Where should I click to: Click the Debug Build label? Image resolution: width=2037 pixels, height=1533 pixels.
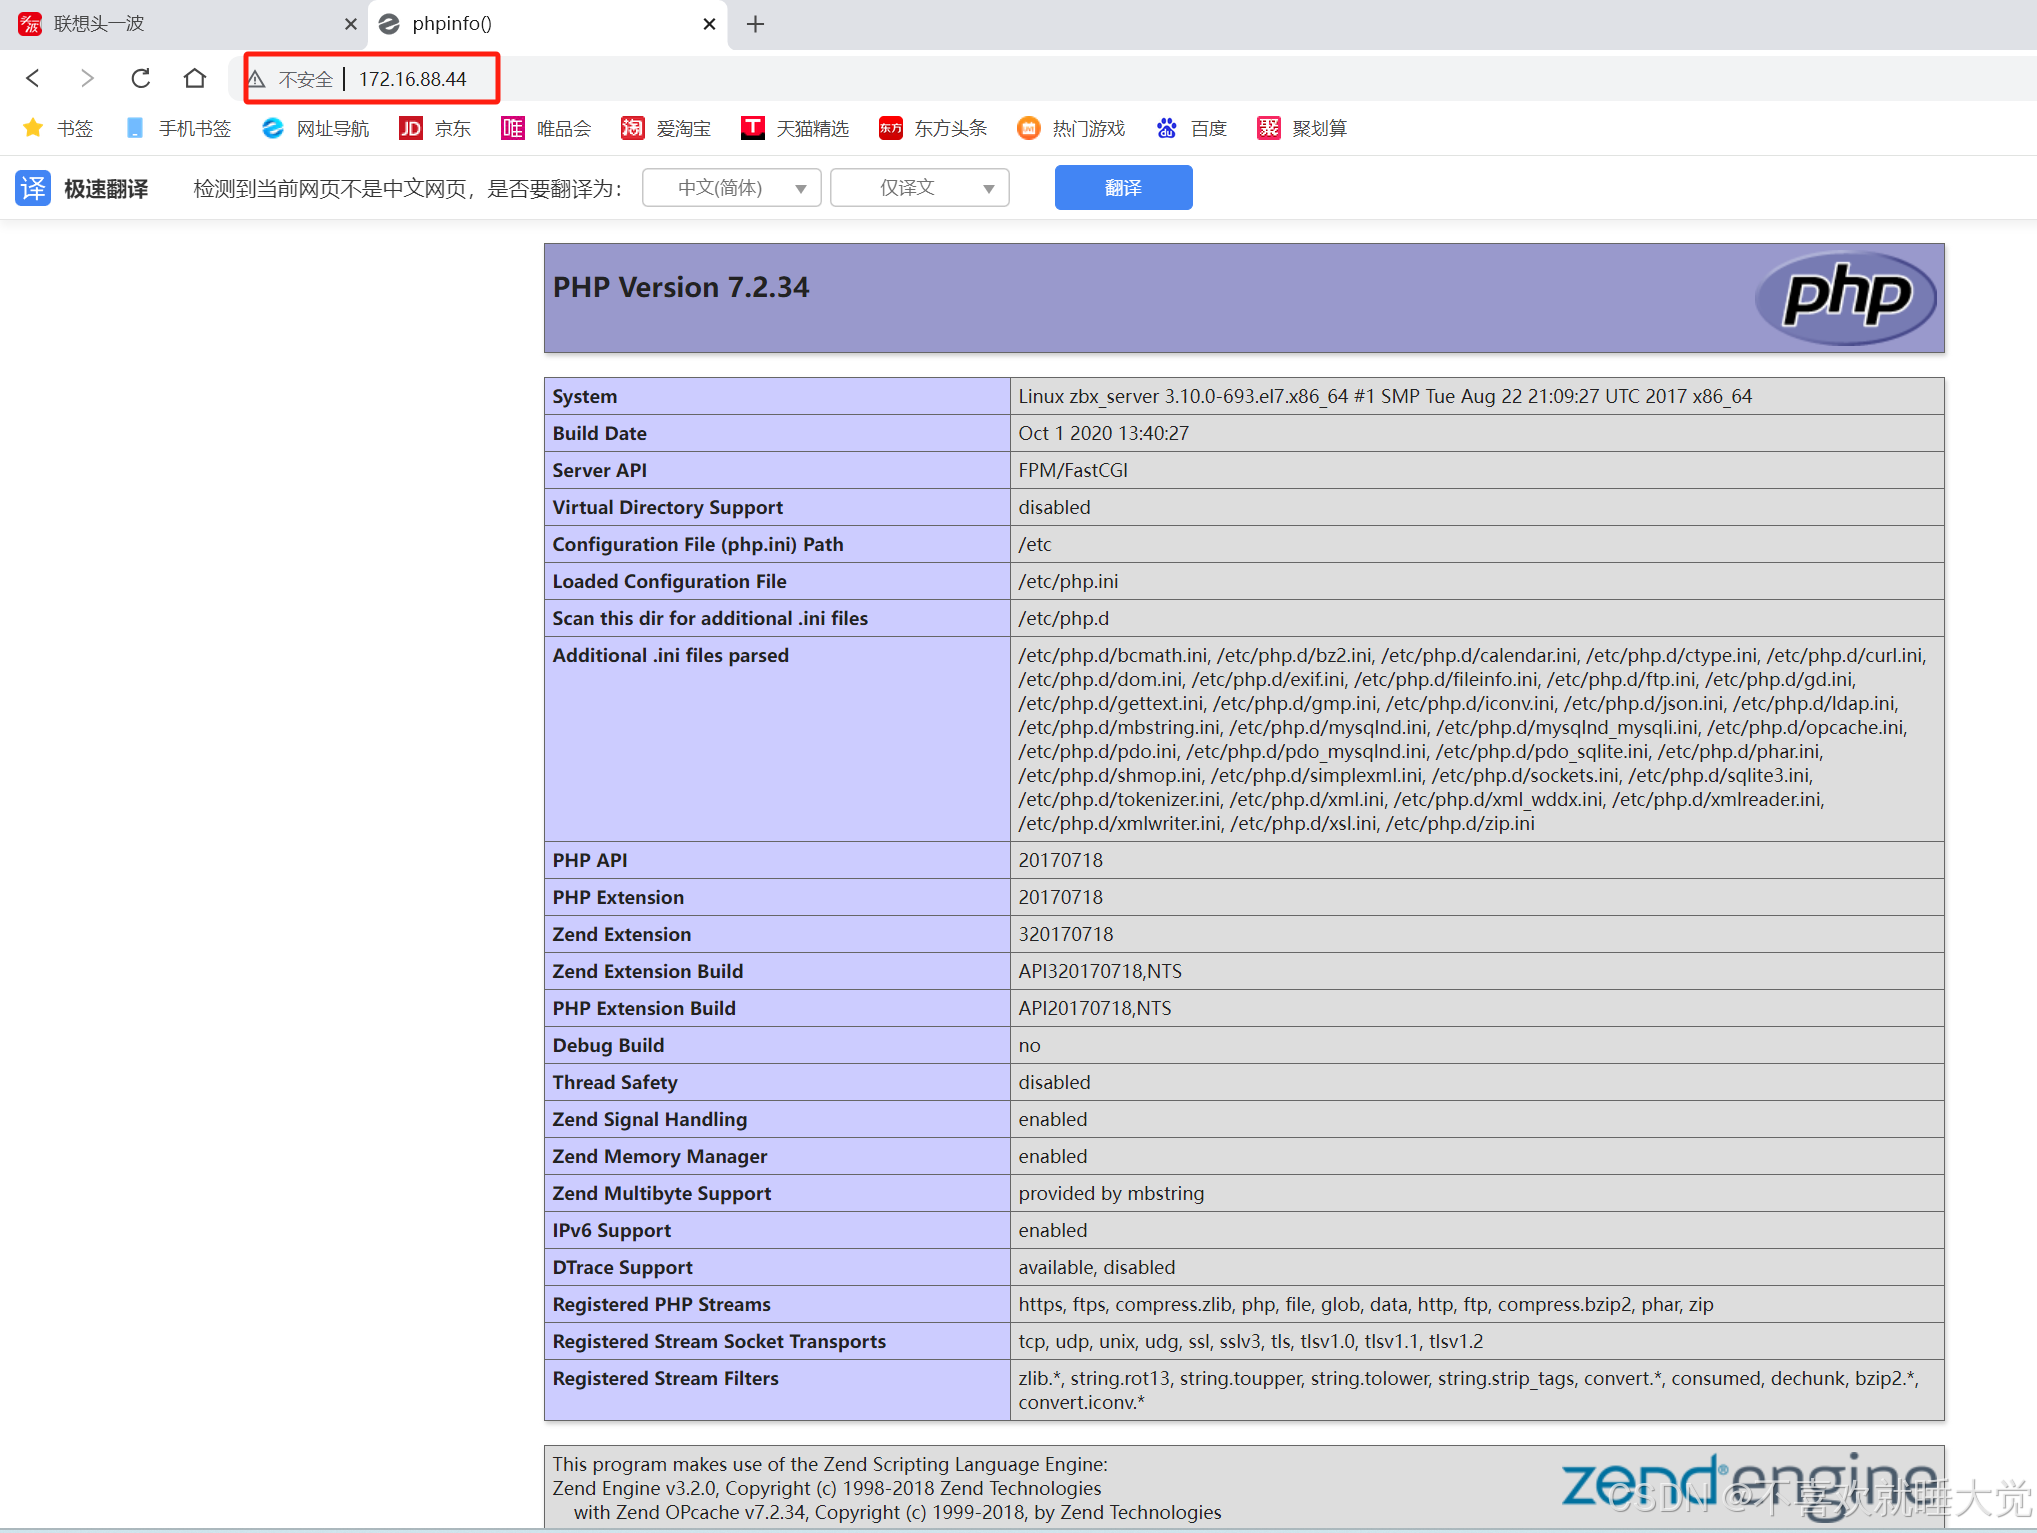click(608, 1045)
